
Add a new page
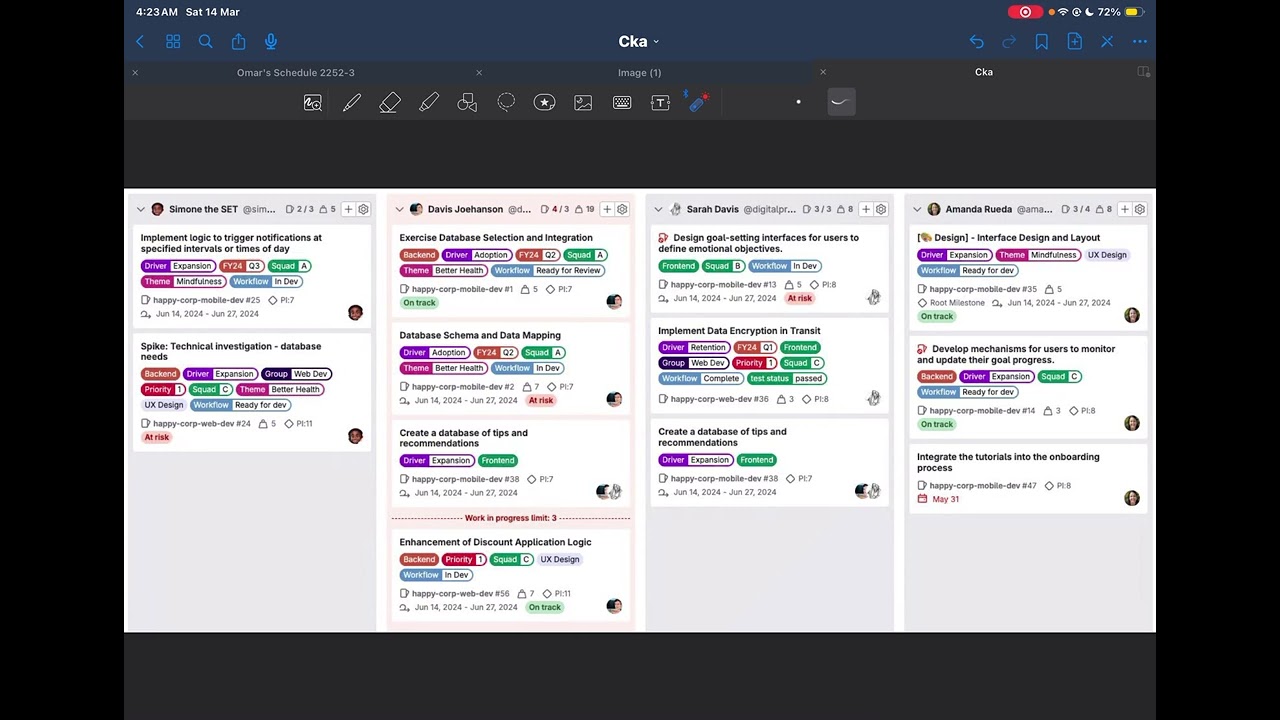[x=1074, y=41]
